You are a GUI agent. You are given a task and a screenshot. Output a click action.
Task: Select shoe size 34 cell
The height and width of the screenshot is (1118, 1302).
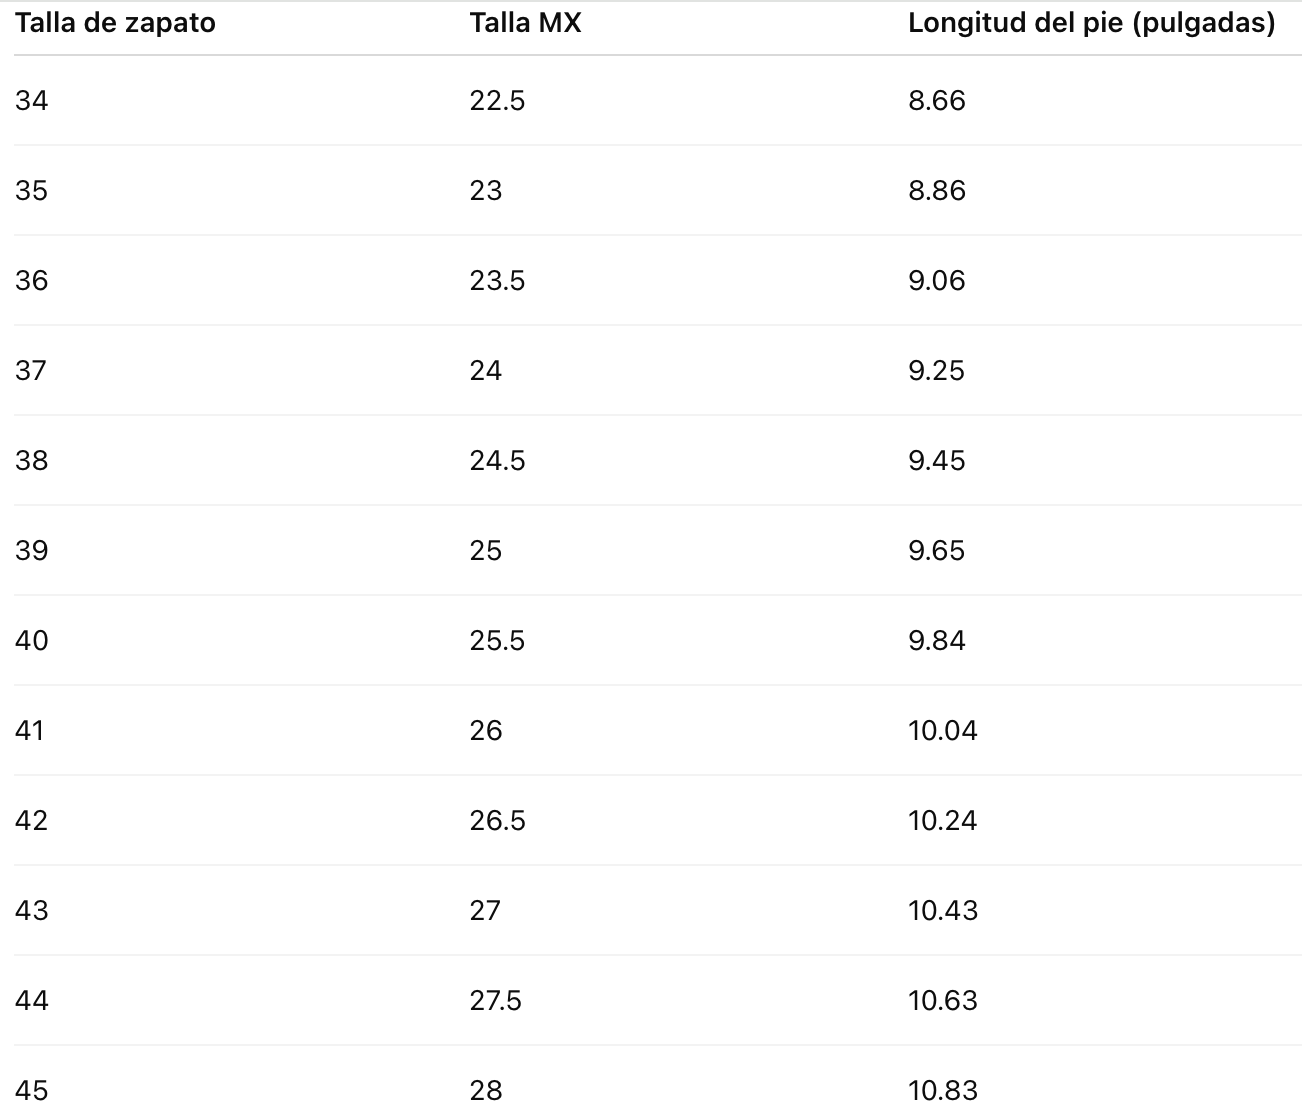point(31,100)
